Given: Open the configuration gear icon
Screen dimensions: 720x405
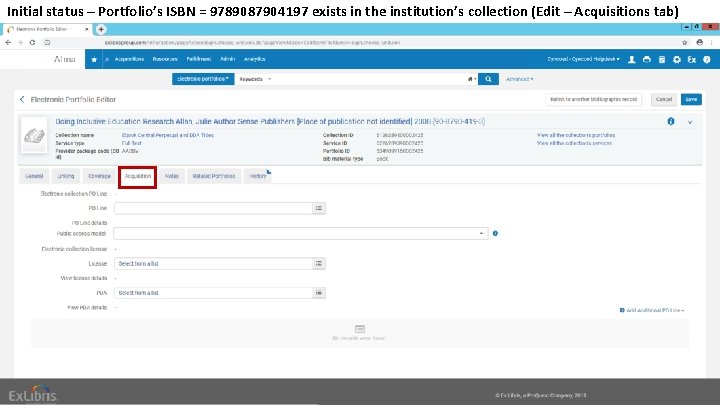Looking at the screenshot, I should pyautogui.click(x=677, y=59).
